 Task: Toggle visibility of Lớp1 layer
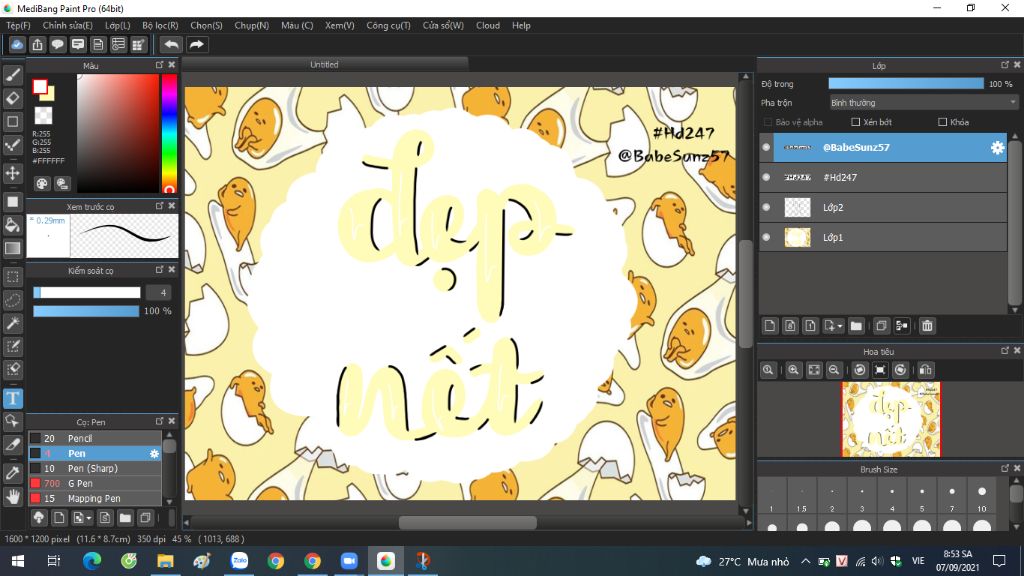pyautogui.click(x=766, y=237)
